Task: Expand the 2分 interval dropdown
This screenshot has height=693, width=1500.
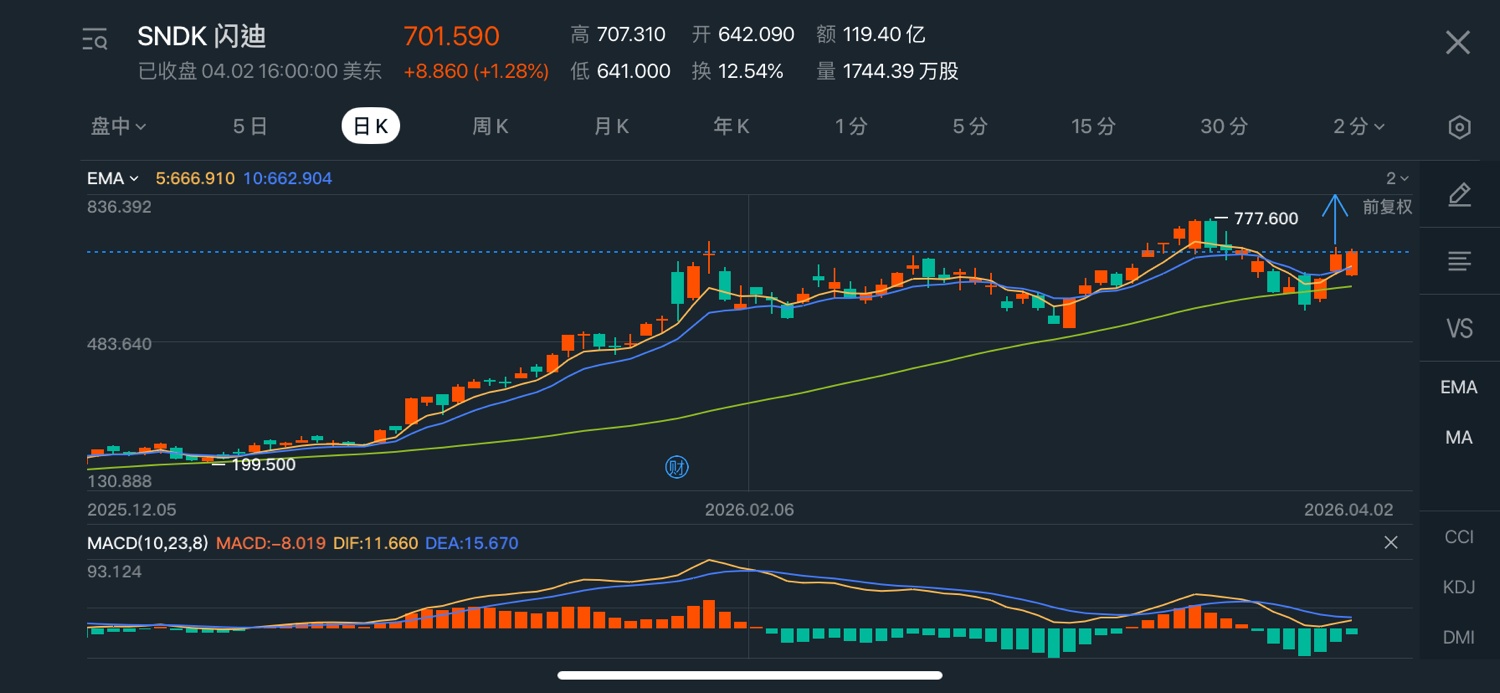Action: tap(1359, 126)
